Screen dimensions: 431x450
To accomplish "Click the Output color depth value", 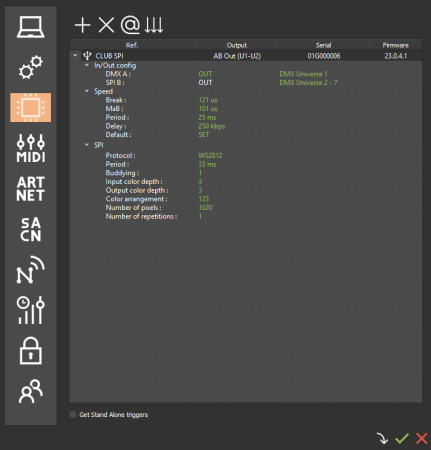I will tap(200, 190).
